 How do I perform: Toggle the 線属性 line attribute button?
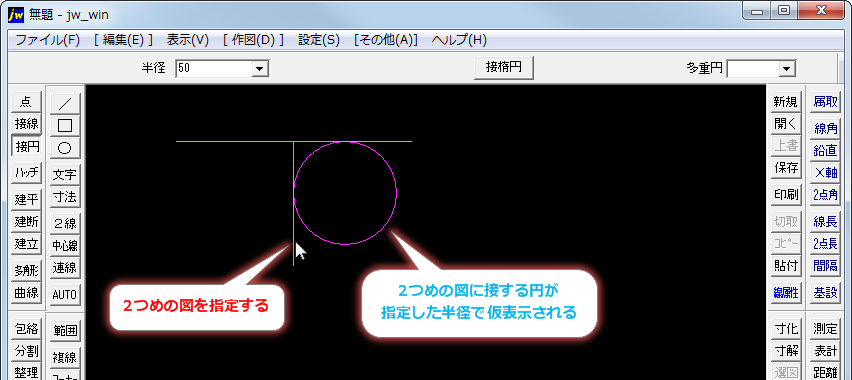click(x=786, y=292)
